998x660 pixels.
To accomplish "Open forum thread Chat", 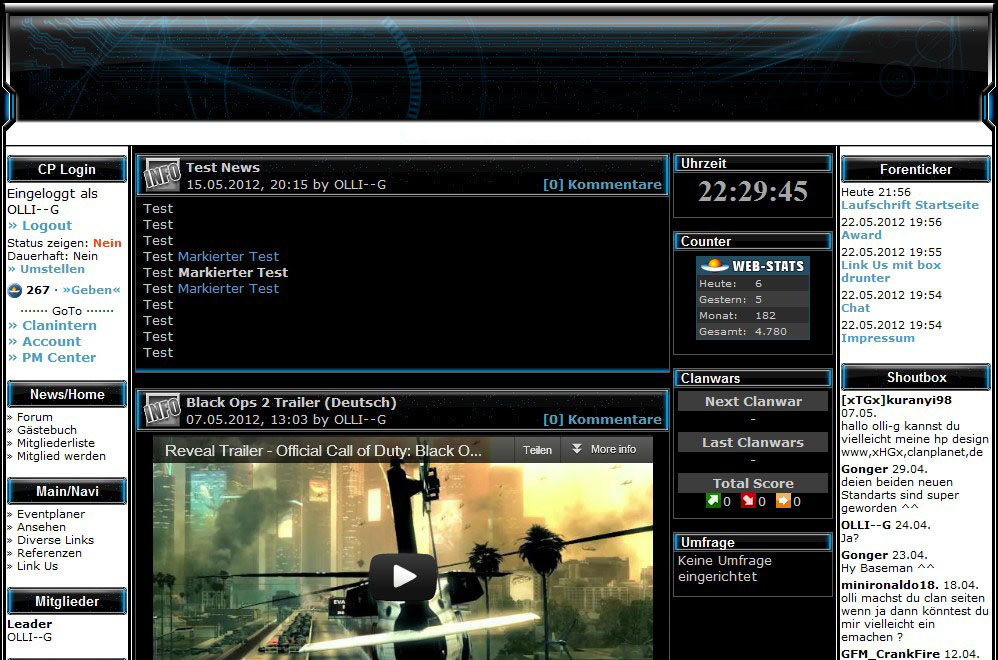I will 855,308.
